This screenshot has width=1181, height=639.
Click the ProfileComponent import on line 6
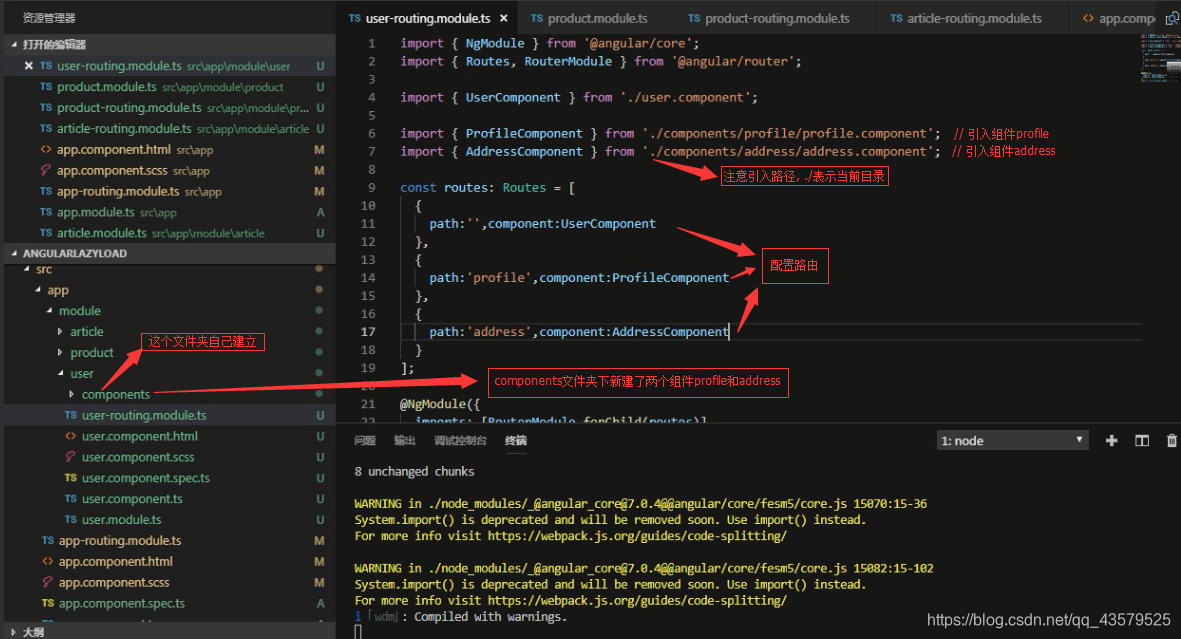click(x=523, y=133)
